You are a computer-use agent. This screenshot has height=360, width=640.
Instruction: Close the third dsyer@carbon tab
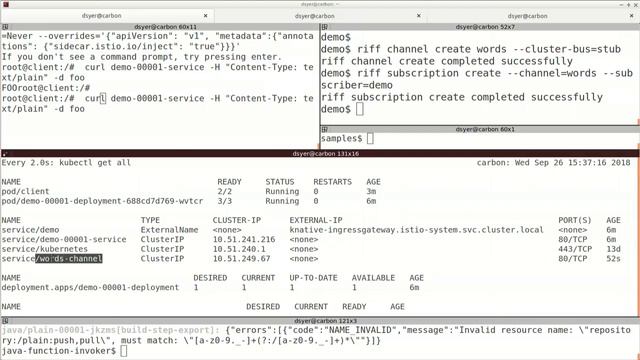coord(632,16)
